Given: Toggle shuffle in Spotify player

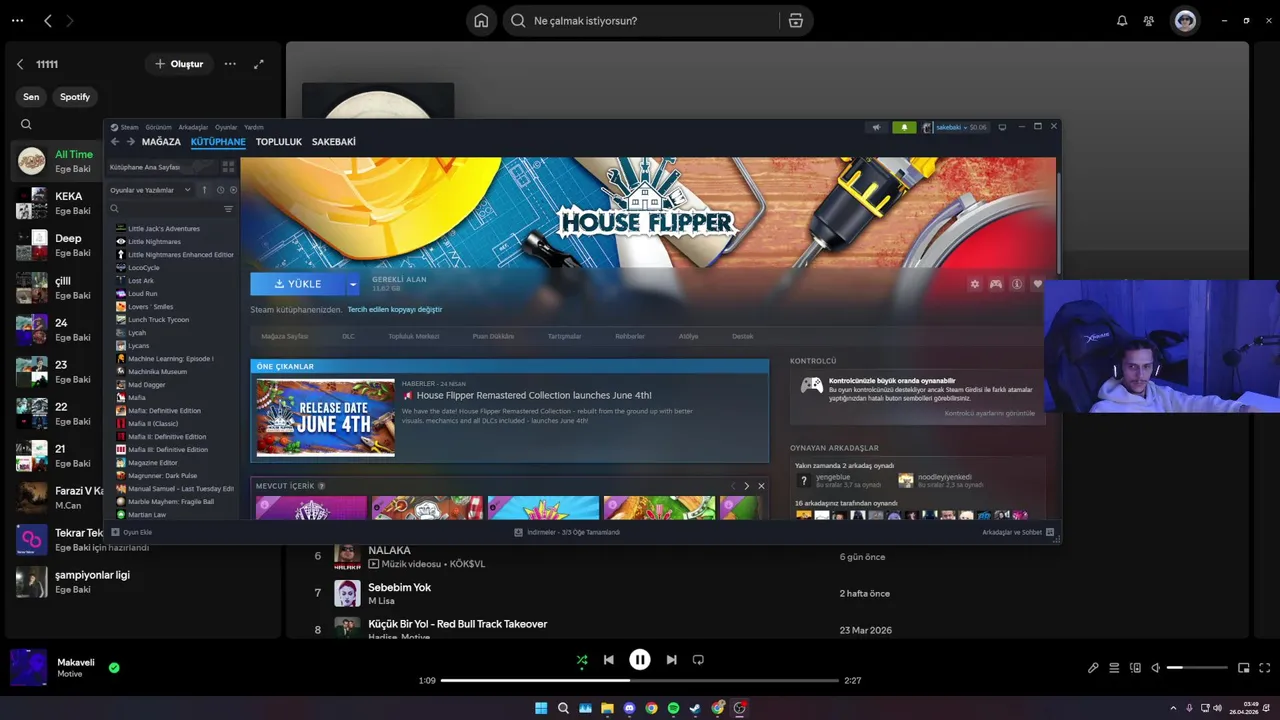Looking at the screenshot, I should tap(582, 660).
